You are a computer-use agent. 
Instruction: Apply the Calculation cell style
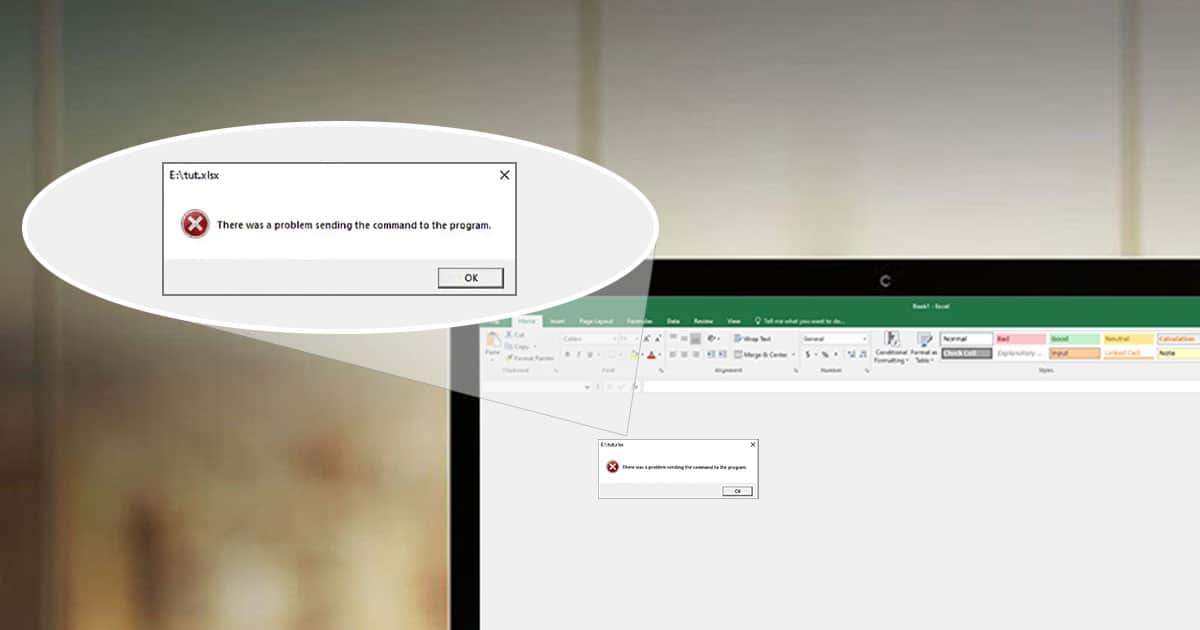pos(1178,339)
